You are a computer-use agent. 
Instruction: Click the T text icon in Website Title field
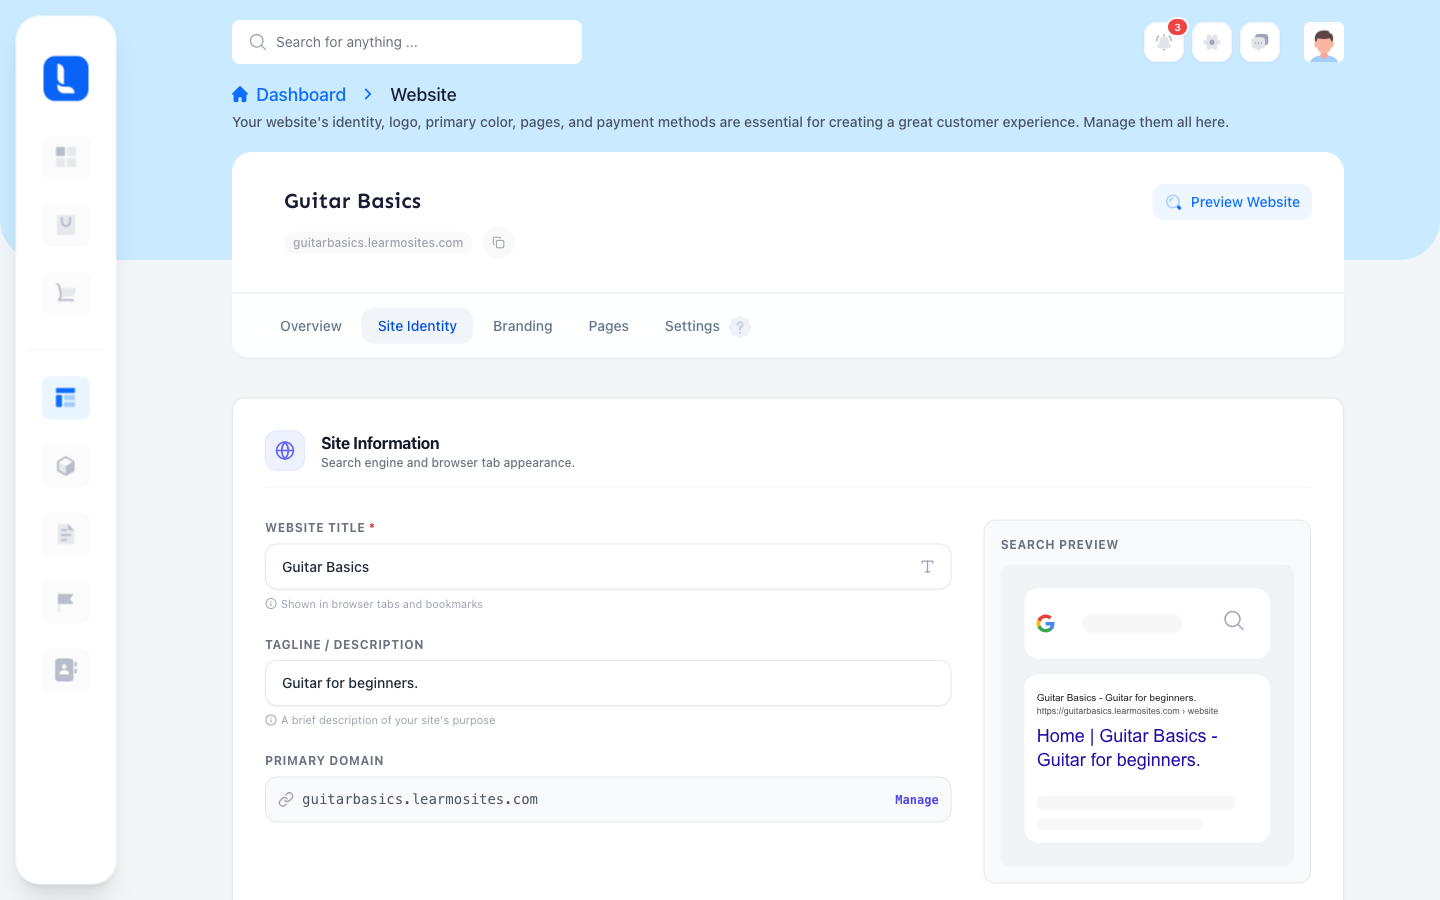coord(927,567)
